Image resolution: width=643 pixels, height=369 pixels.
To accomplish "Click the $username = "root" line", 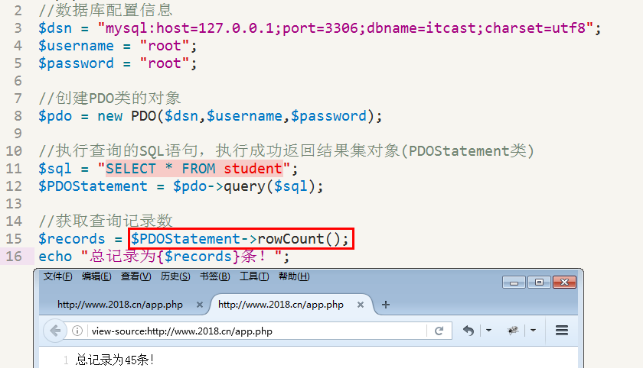I will click(x=118, y=46).
